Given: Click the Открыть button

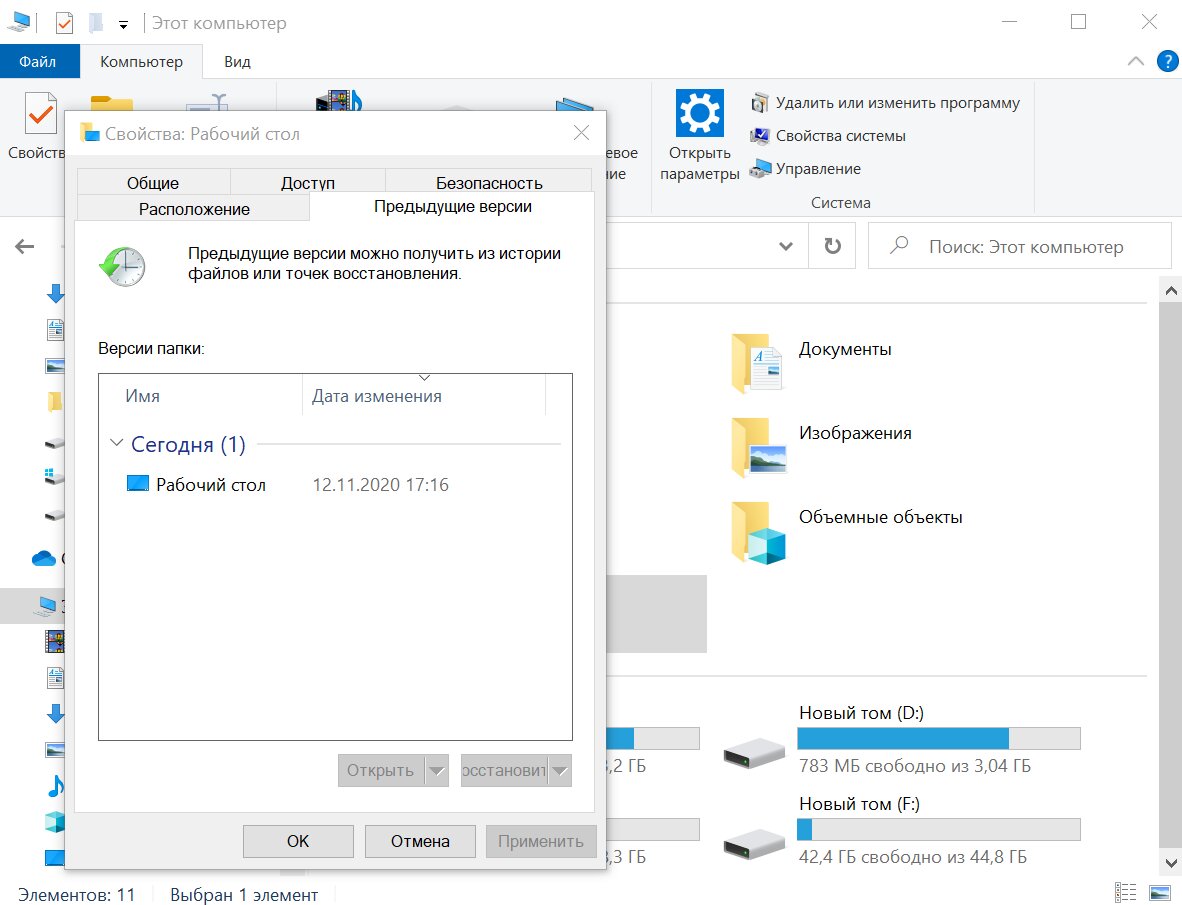Looking at the screenshot, I should point(381,770).
